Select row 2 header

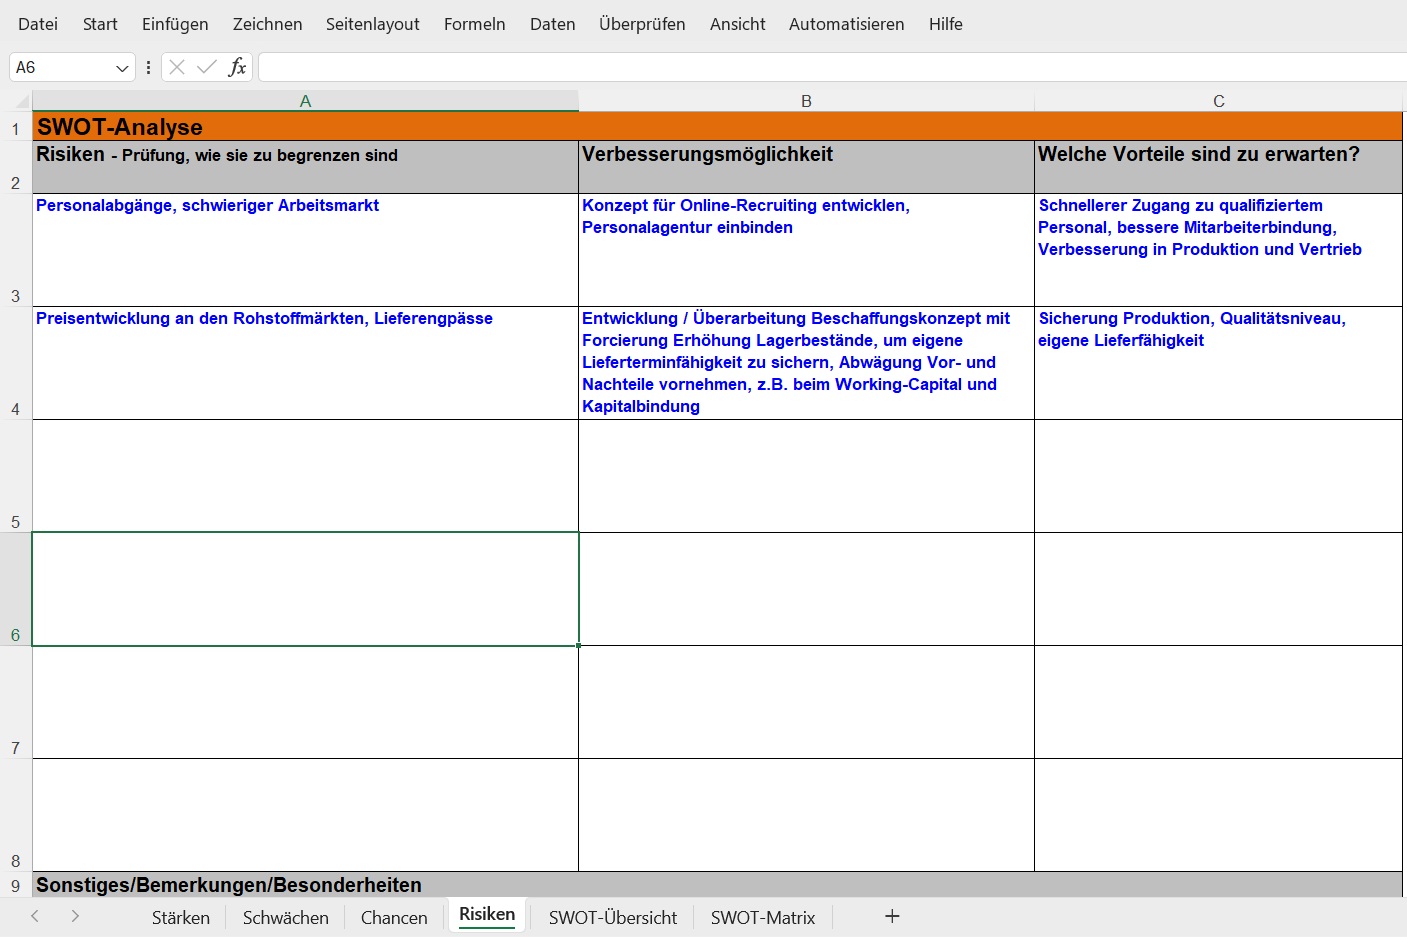pyautogui.click(x=16, y=167)
